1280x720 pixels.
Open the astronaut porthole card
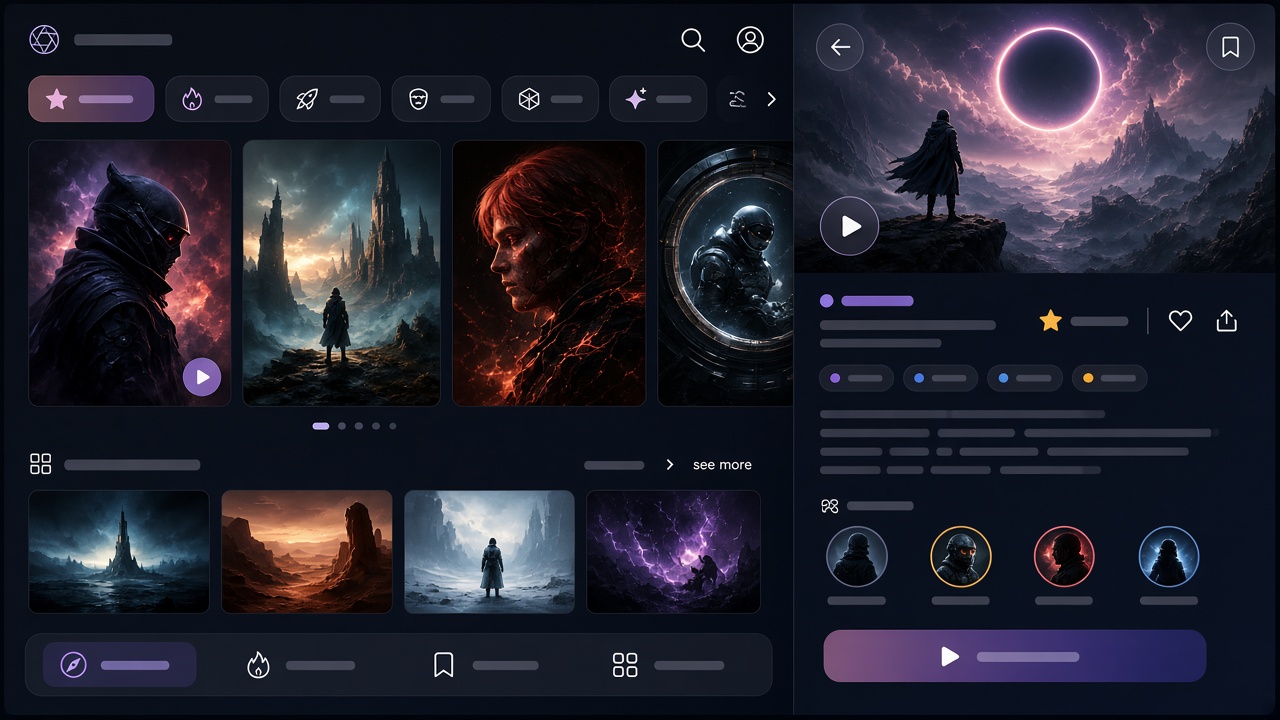pyautogui.click(x=725, y=273)
